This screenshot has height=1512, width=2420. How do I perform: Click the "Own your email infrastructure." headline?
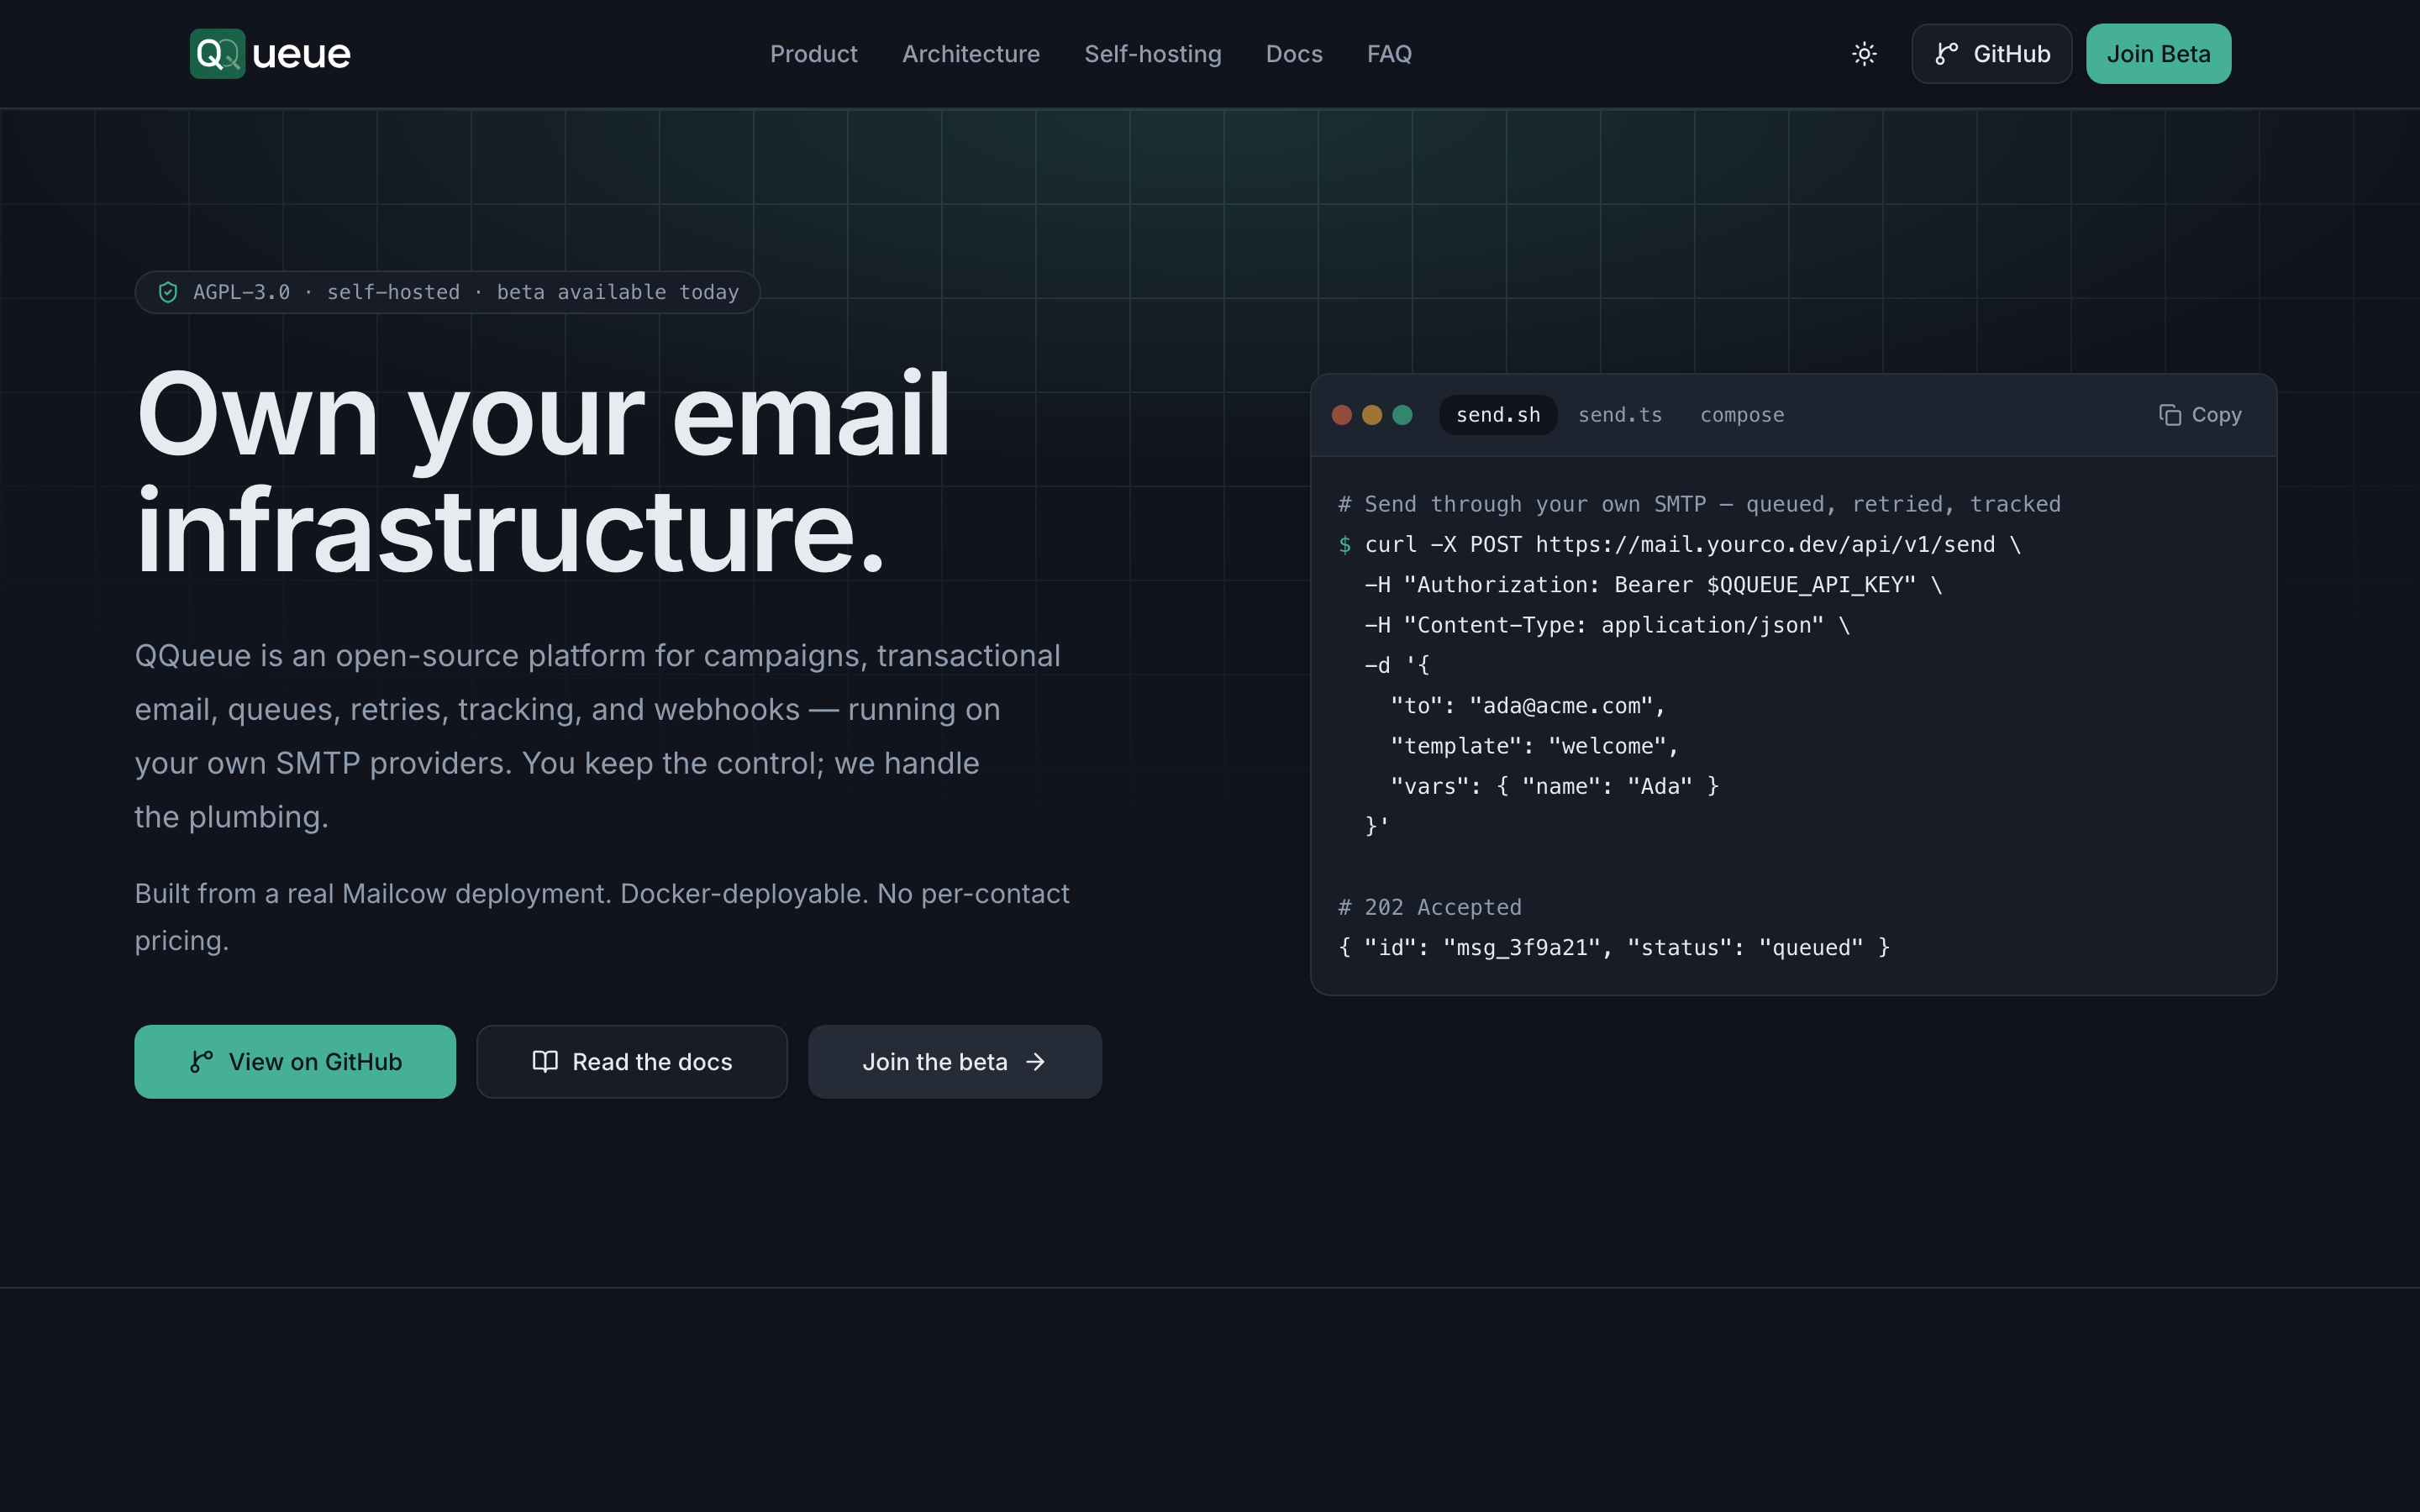tap(544, 472)
